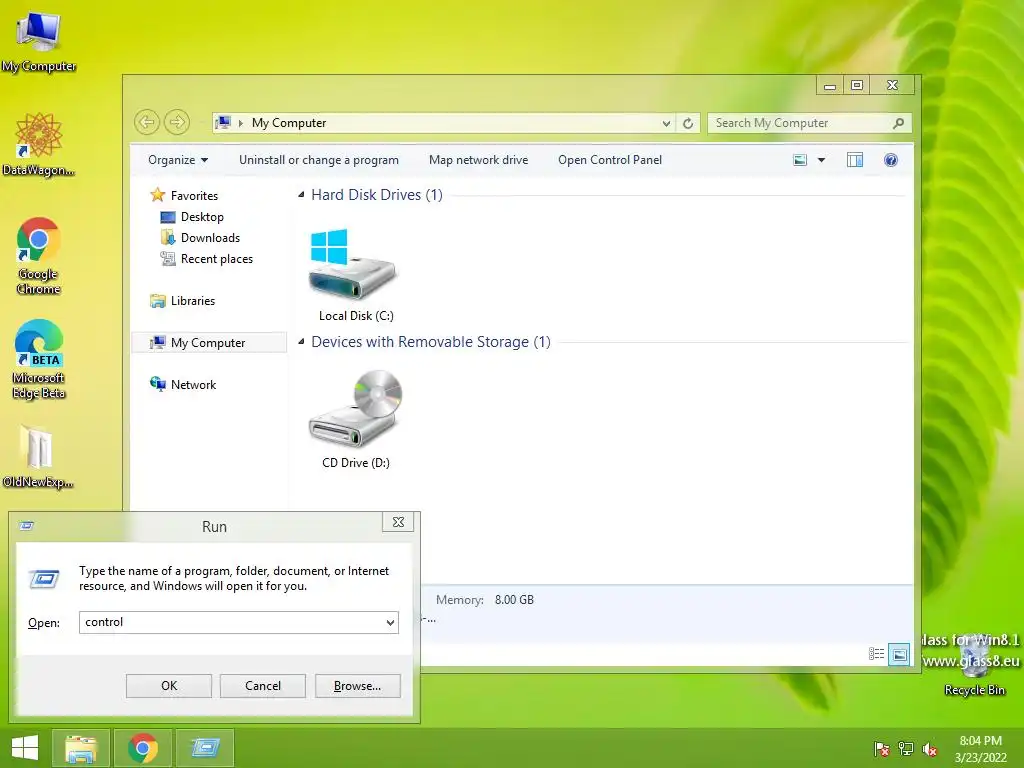
Task: Click OK in the Run dialog
Action: (169, 686)
